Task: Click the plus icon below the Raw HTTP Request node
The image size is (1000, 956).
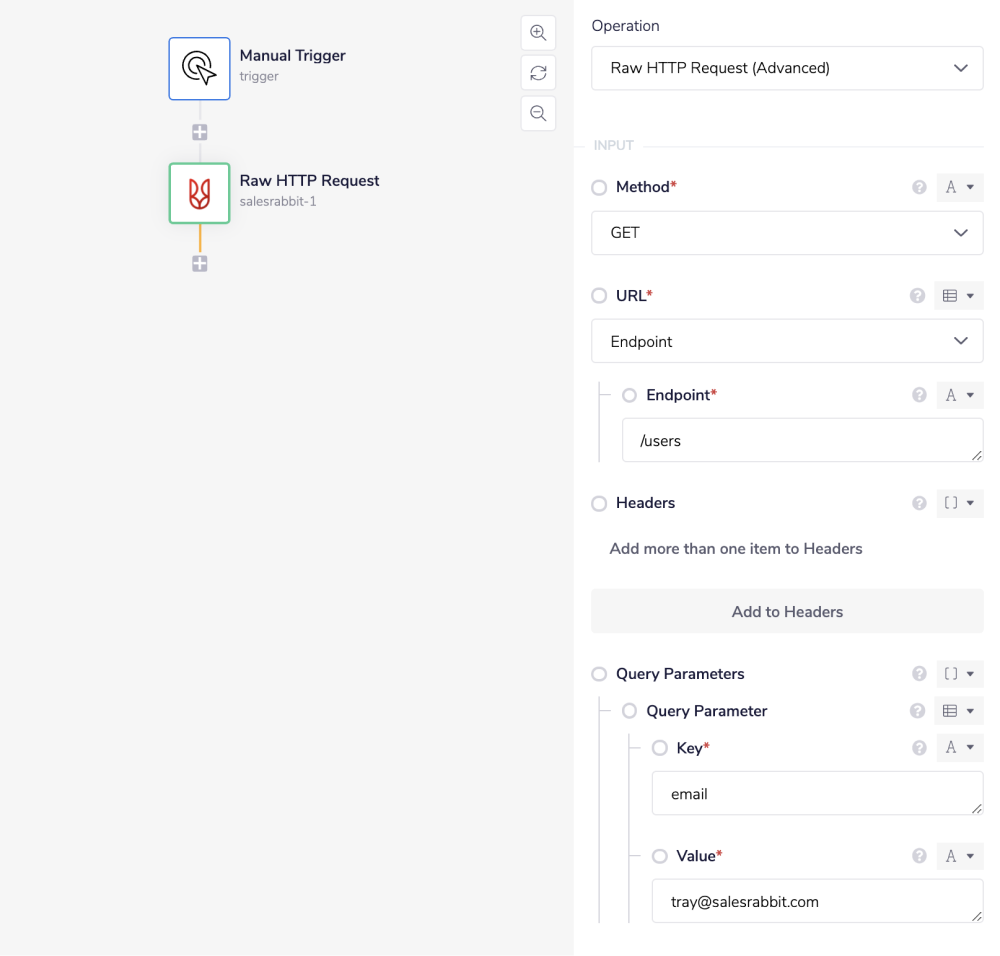Action: [x=200, y=263]
